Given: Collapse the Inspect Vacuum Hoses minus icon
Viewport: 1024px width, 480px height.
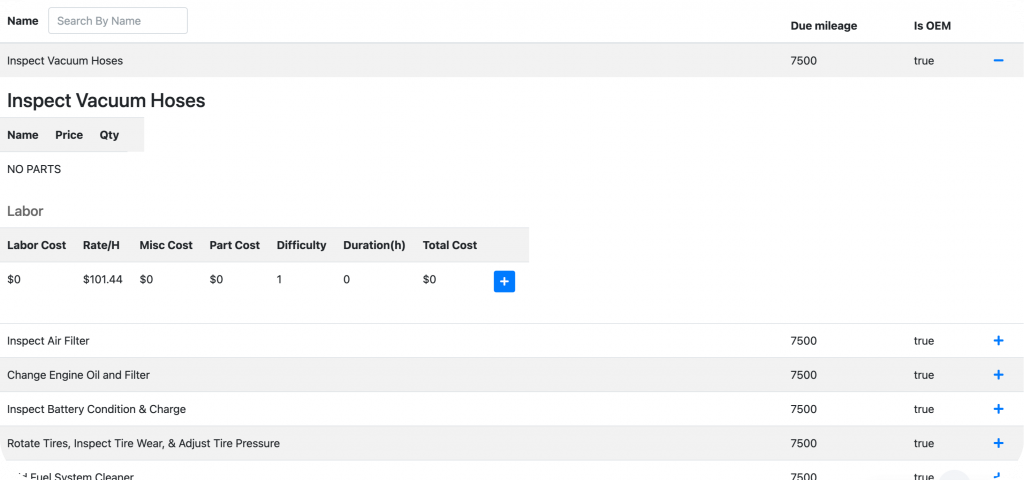Looking at the screenshot, I should tap(997, 61).
